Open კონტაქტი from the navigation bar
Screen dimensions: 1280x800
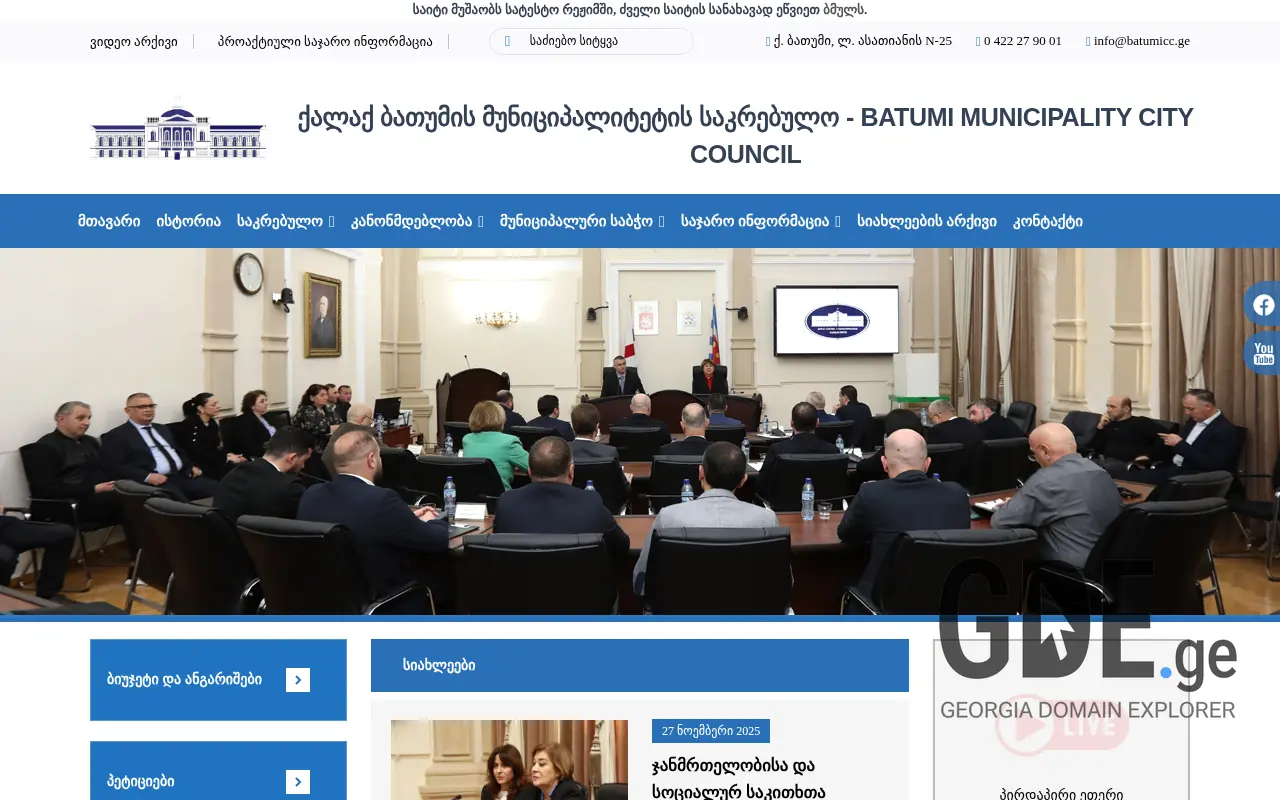1047,221
